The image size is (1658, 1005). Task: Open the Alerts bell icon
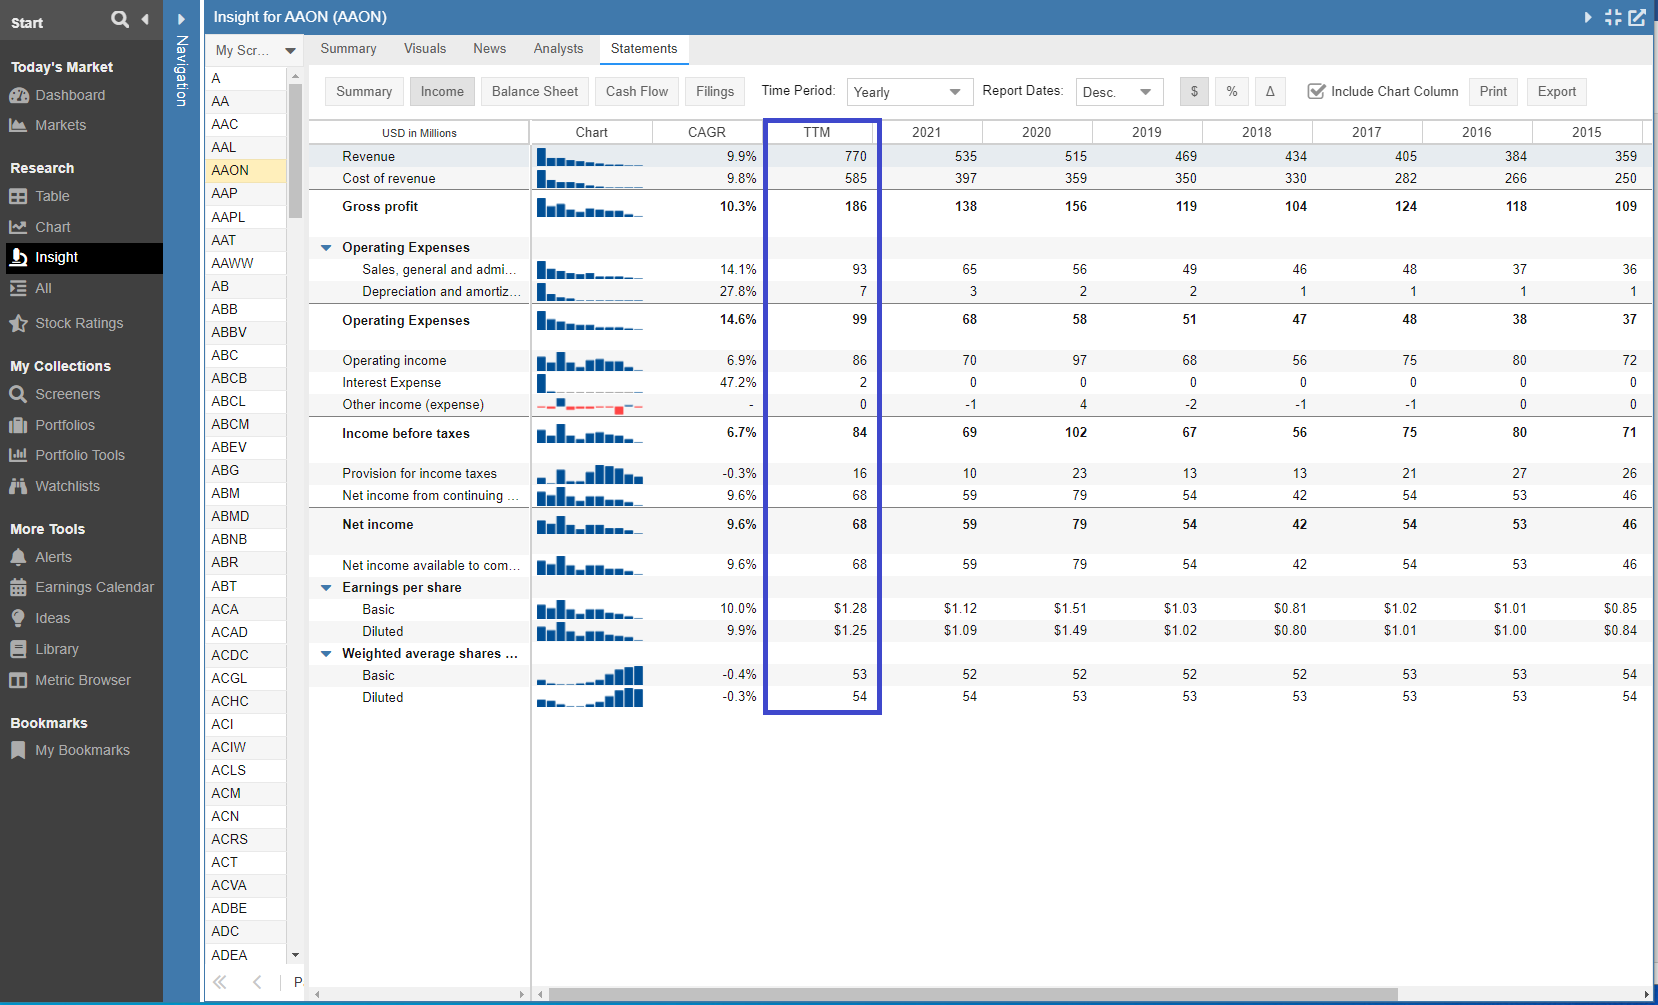pyautogui.click(x=18, y=557)
